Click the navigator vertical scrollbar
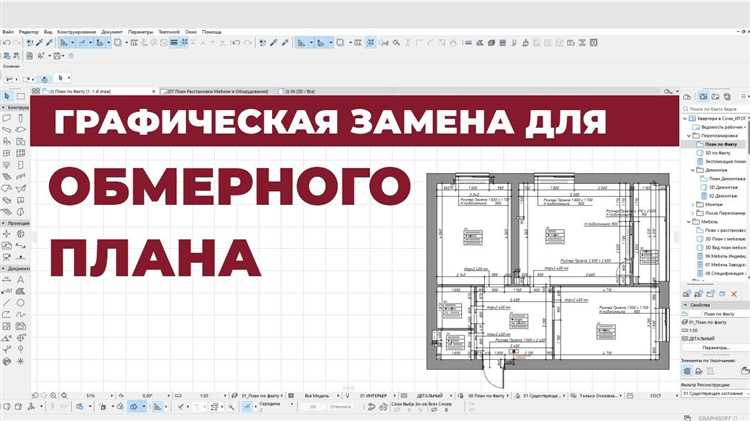Image resolution: width=750 pixels, height=421 pixels. tap(748, 139)
